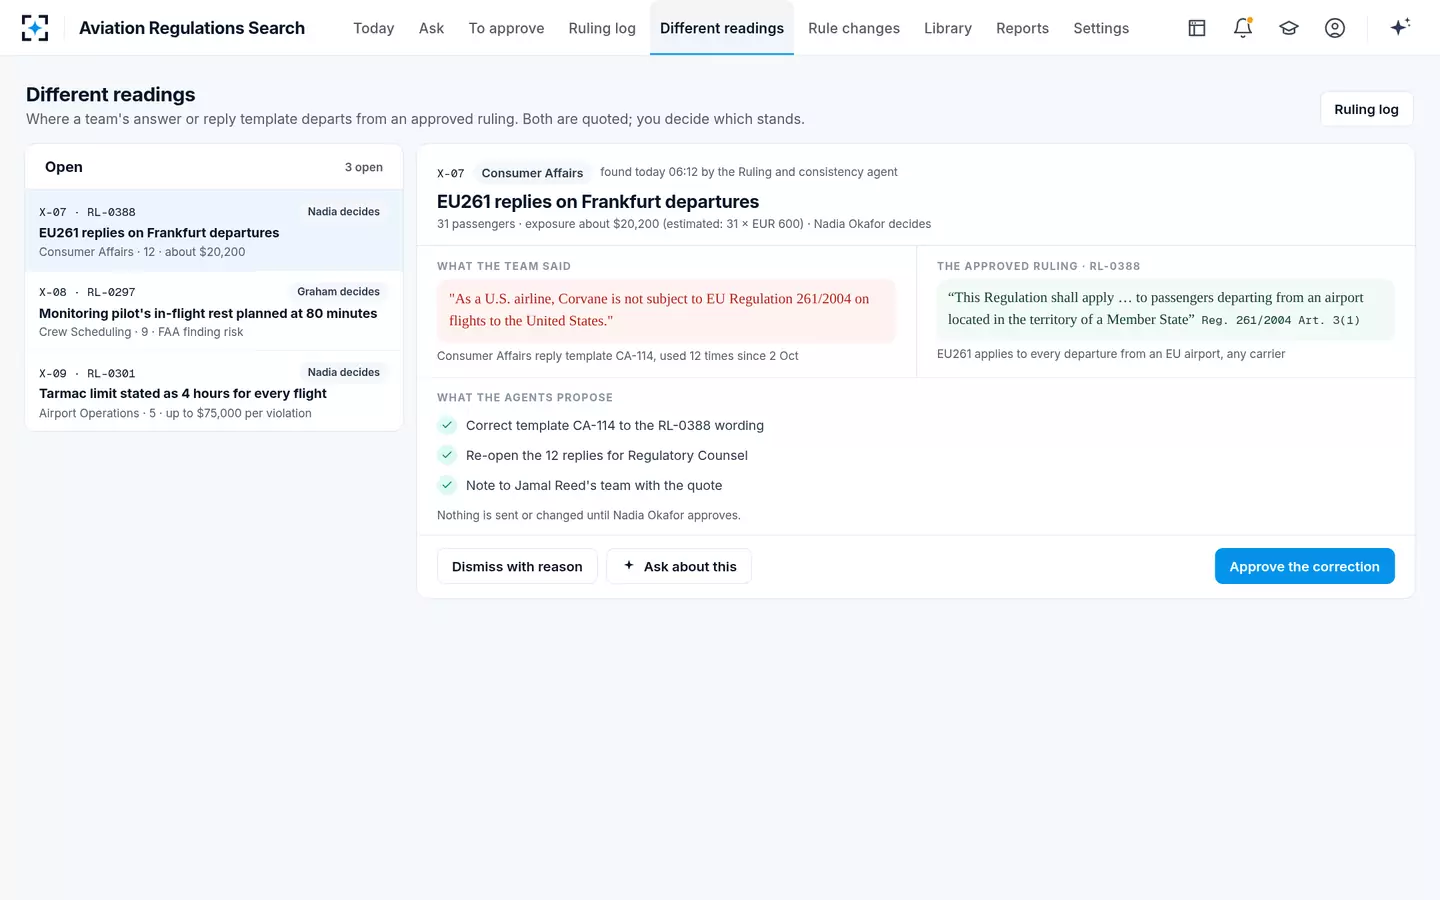The image size is (1440, 900).
Task: Select the Ruling log tab in navigation
Action: (x=602, y=28)
